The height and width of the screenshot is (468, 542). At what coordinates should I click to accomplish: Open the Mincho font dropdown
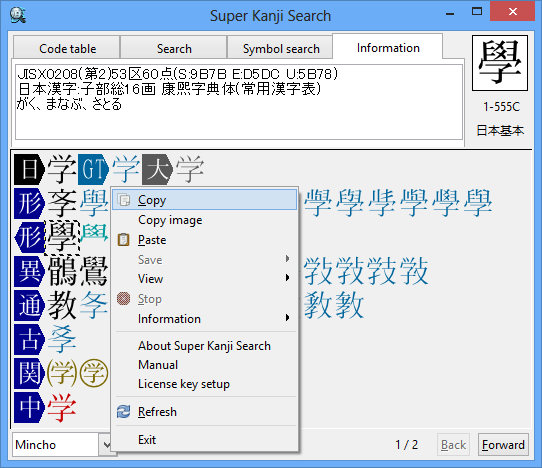click(106, 444)
